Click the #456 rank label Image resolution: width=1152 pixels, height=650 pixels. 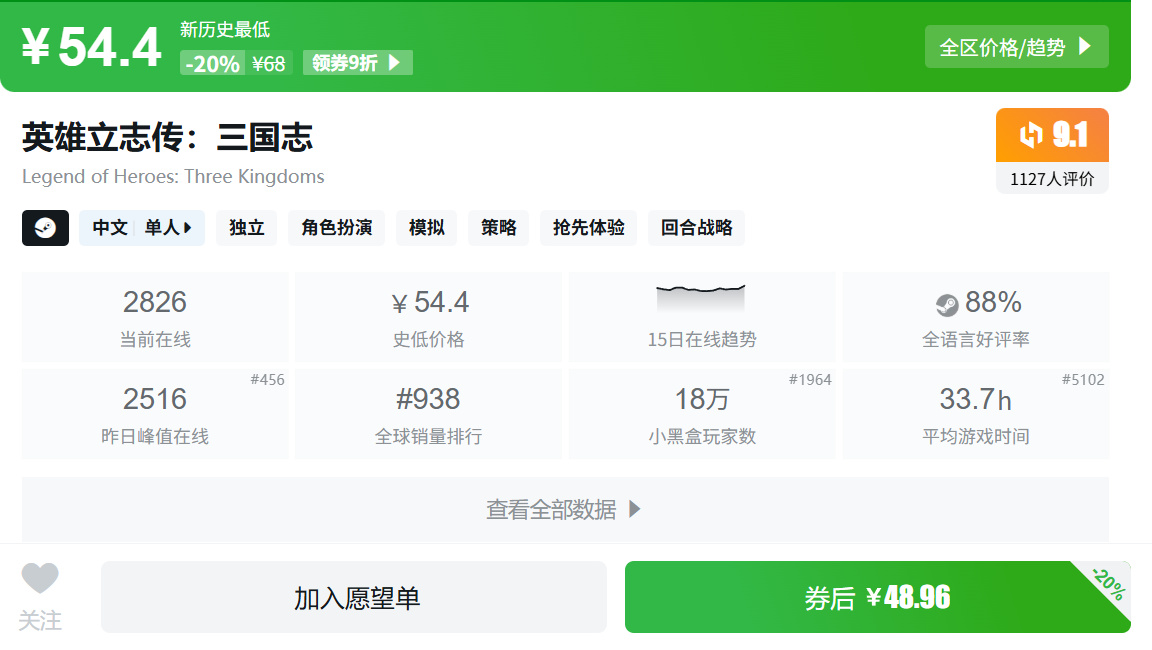pos(267,380)
